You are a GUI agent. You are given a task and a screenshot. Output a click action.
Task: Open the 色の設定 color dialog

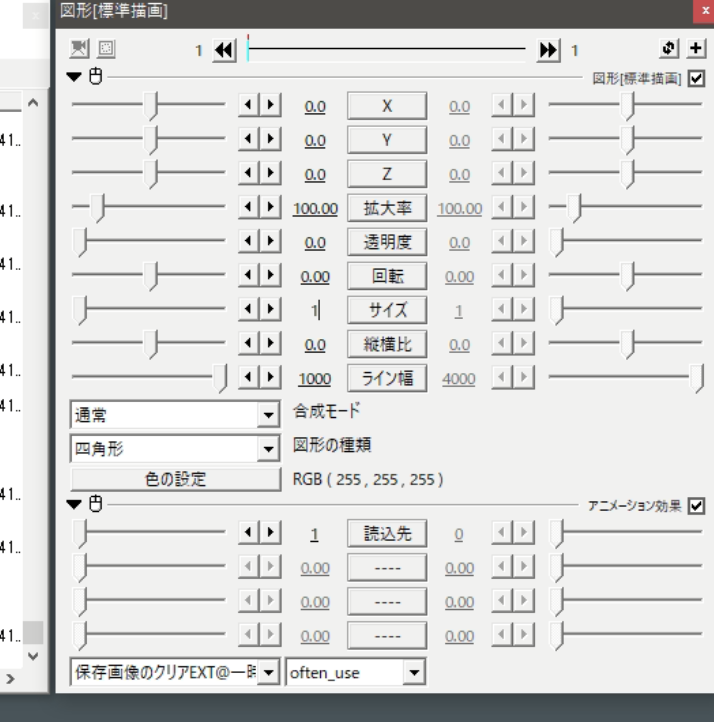pos(175,479)
